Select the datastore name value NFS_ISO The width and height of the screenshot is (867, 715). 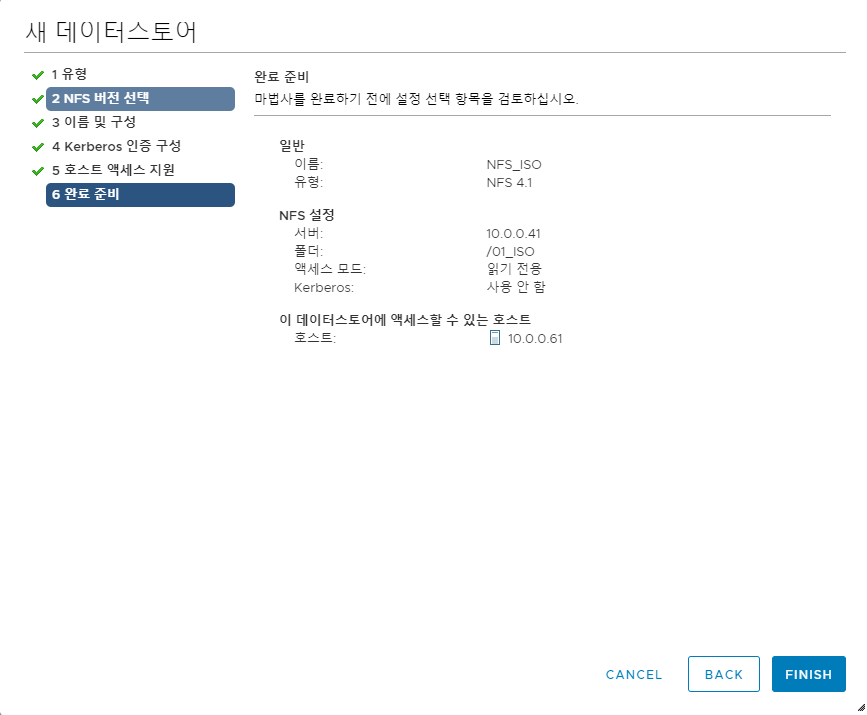pos(514,165)
